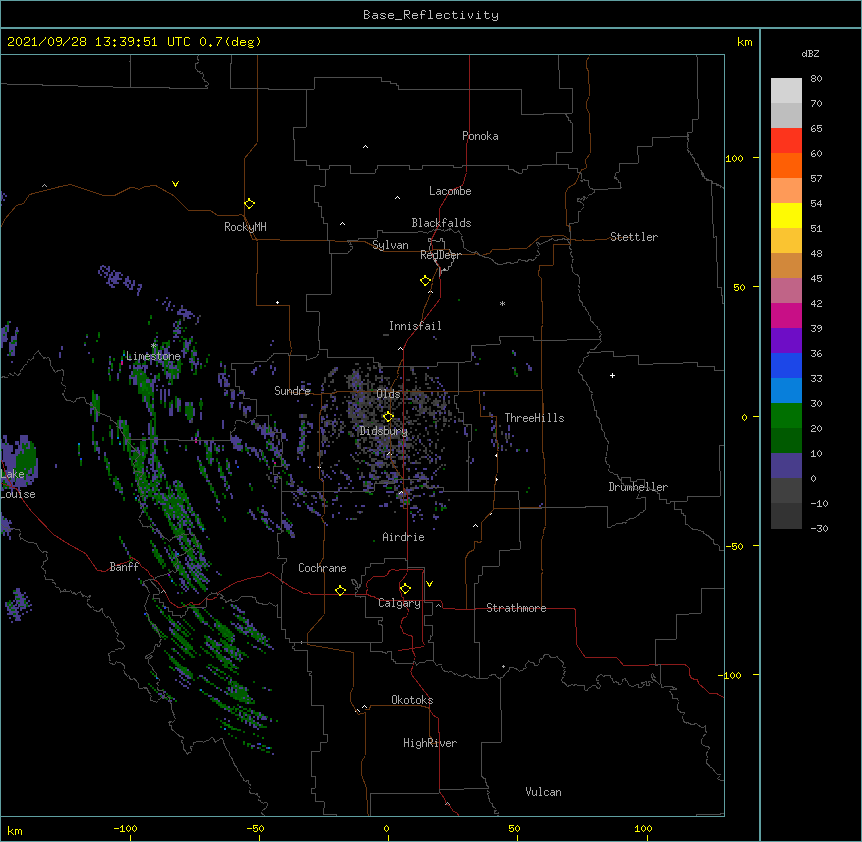The width and height of the screenshot is (862, 842).
Task: Click the RockyMH label
Action: click(x=245, y=227)
